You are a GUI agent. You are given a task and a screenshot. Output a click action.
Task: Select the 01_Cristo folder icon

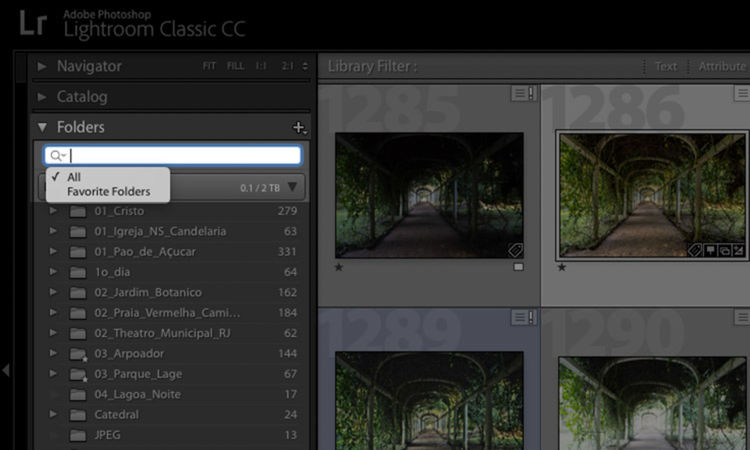77,211
